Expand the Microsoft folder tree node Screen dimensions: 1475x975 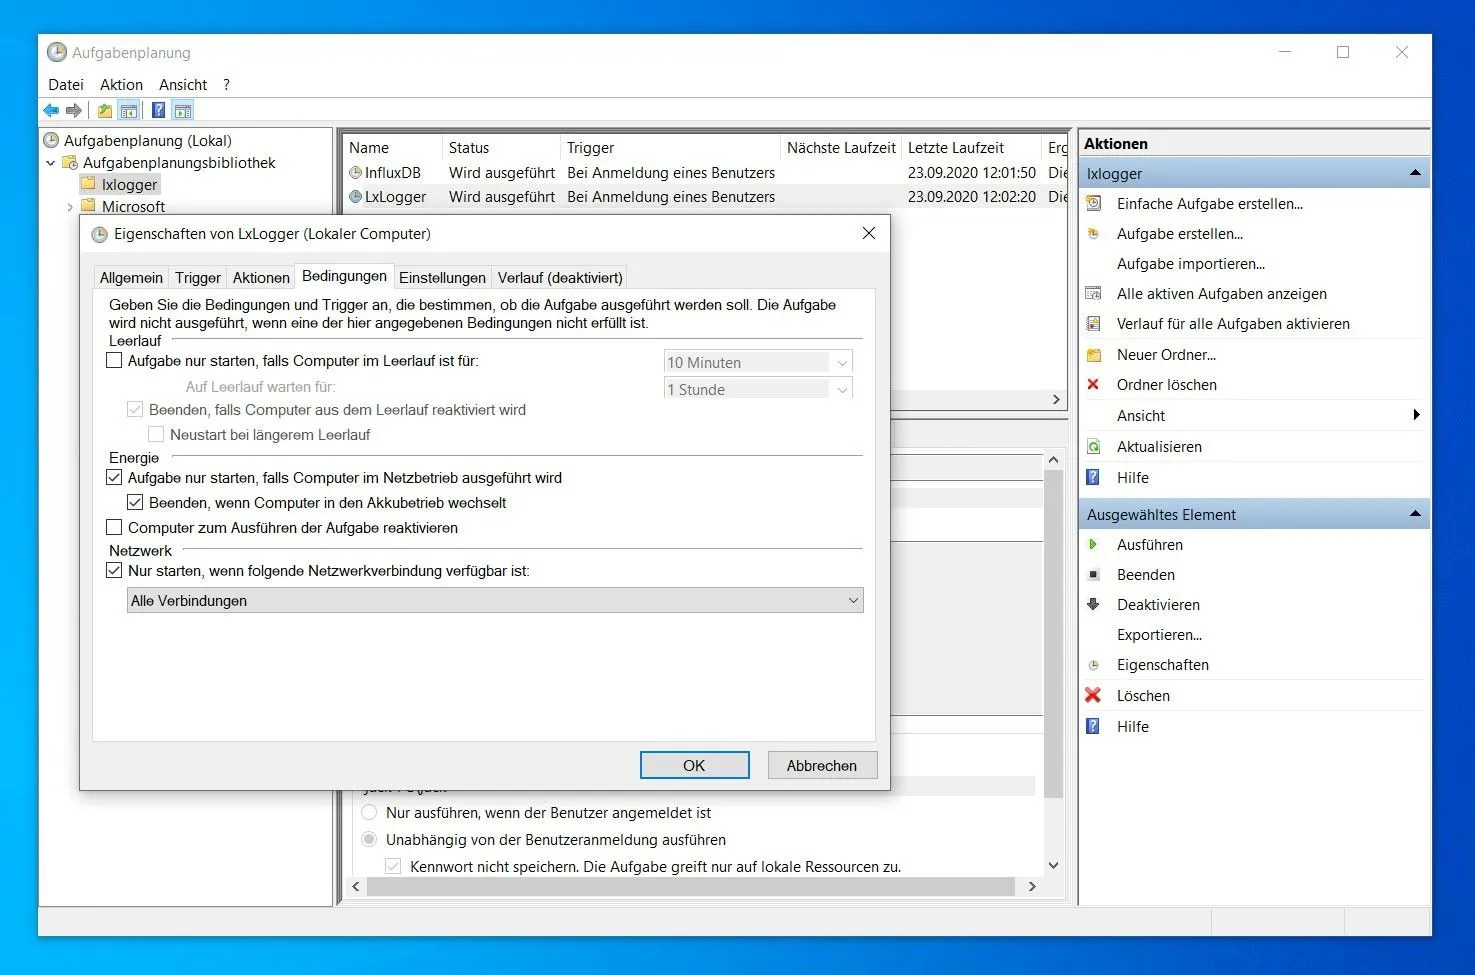coord(69,207)
